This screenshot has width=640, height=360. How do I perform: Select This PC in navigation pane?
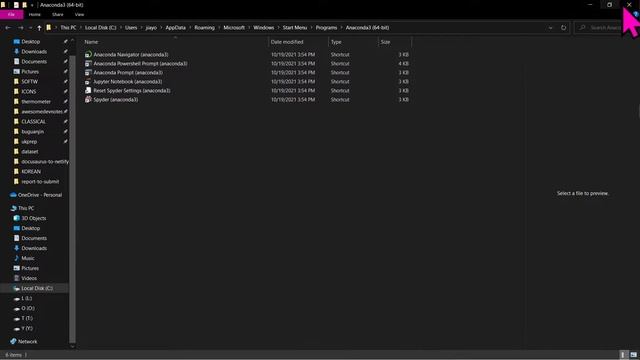pyautogui.click(x=26, y=208)
